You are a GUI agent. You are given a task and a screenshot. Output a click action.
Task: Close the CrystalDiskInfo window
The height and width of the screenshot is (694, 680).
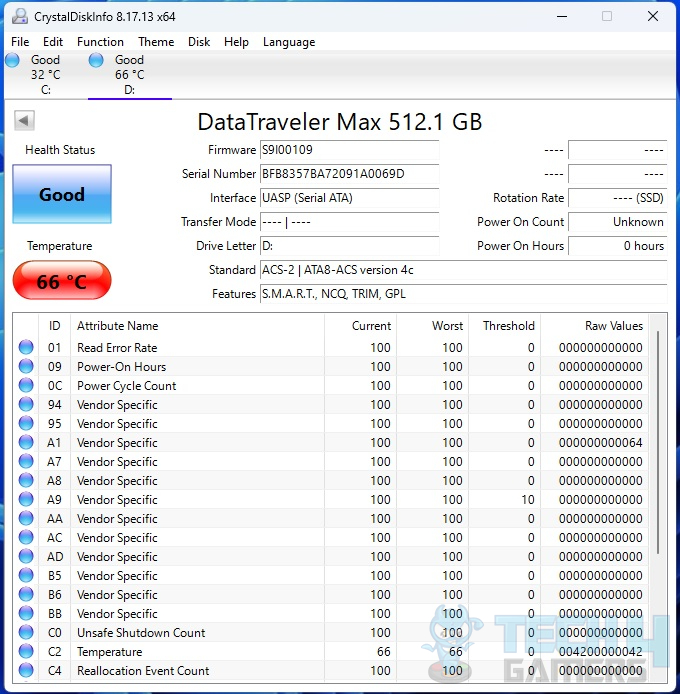[653, 16]
